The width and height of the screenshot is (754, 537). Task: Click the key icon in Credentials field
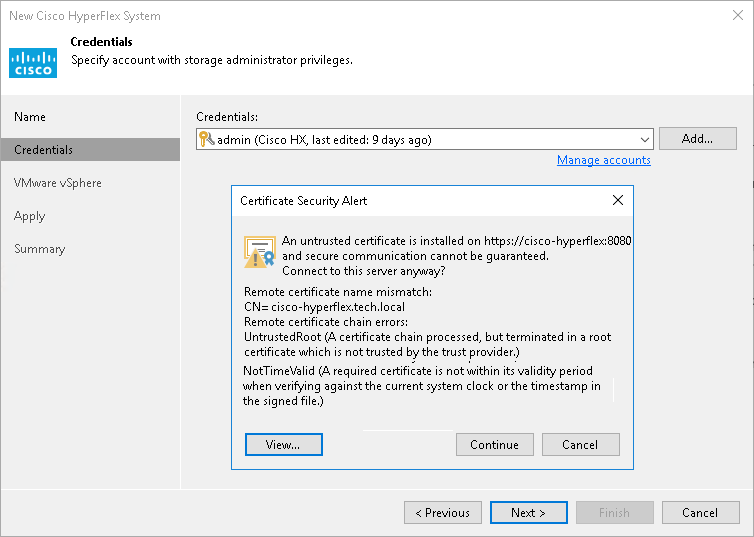[206, 140]
